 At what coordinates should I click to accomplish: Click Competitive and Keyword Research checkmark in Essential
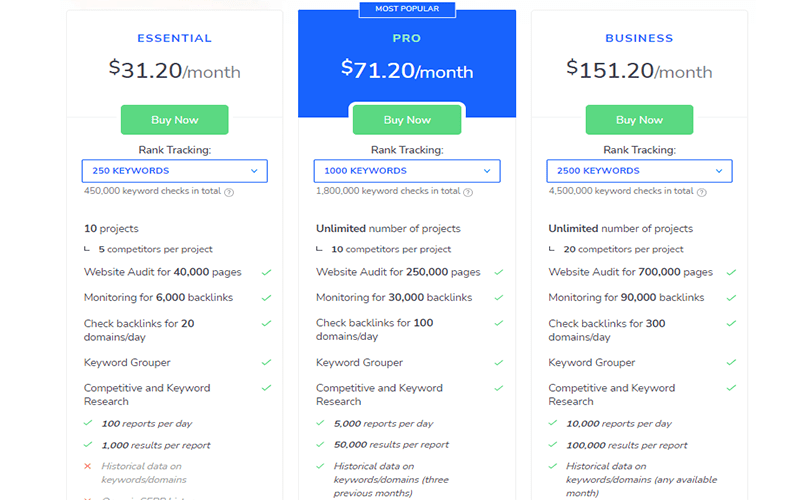266,388
